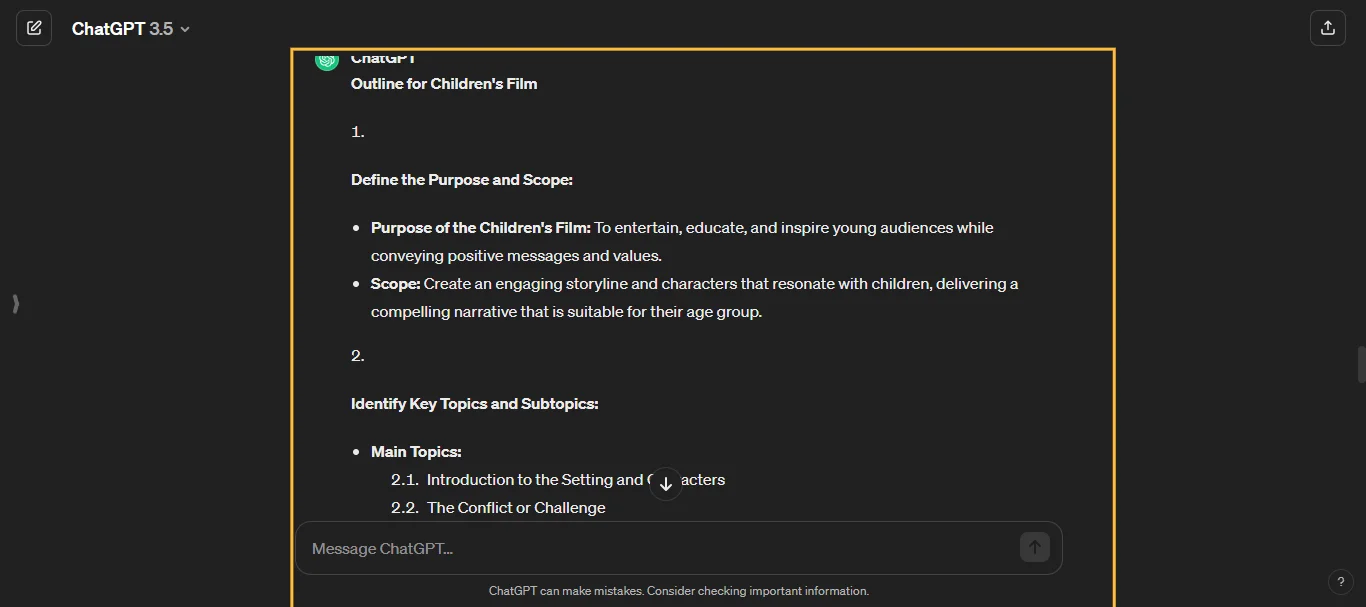Open the help question mark icon
Screen dimensions: 1366x607
pyautogui.click(x=1341, y=581)
